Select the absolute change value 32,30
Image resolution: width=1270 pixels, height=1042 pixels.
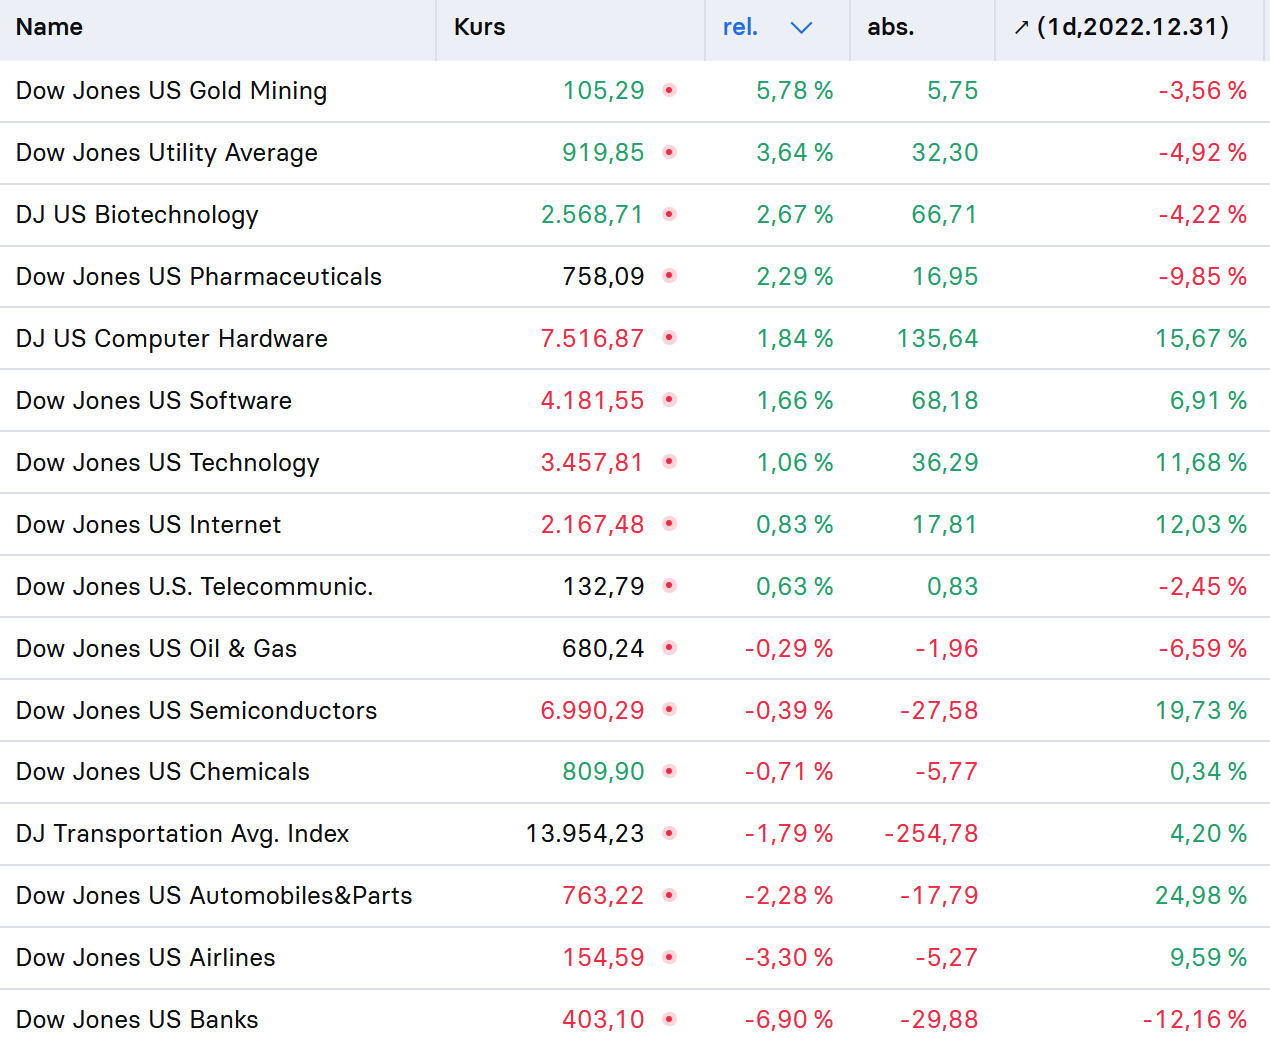pos(945,153)
